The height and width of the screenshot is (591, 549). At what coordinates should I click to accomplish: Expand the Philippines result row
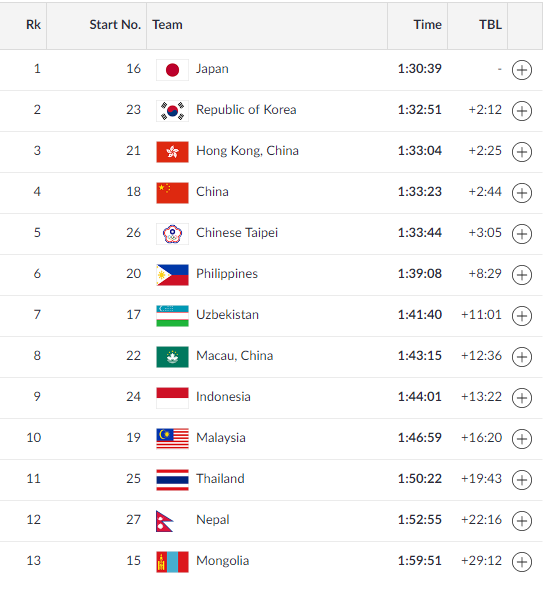[x=521, y=275]
